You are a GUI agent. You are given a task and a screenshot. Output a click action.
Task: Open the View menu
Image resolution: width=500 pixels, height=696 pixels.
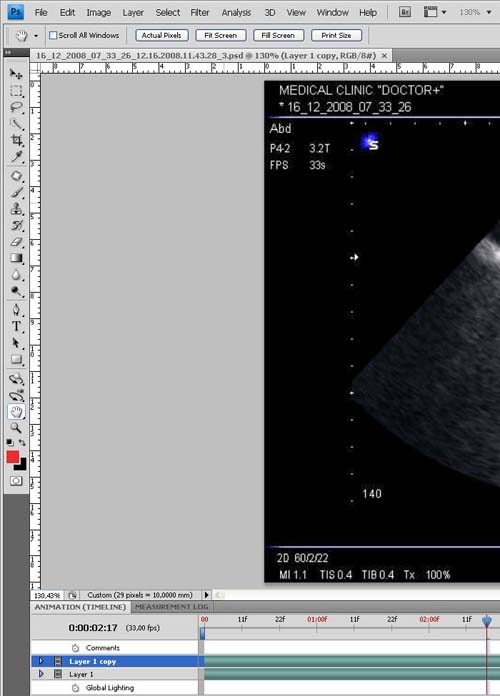[x=296, y=12]
